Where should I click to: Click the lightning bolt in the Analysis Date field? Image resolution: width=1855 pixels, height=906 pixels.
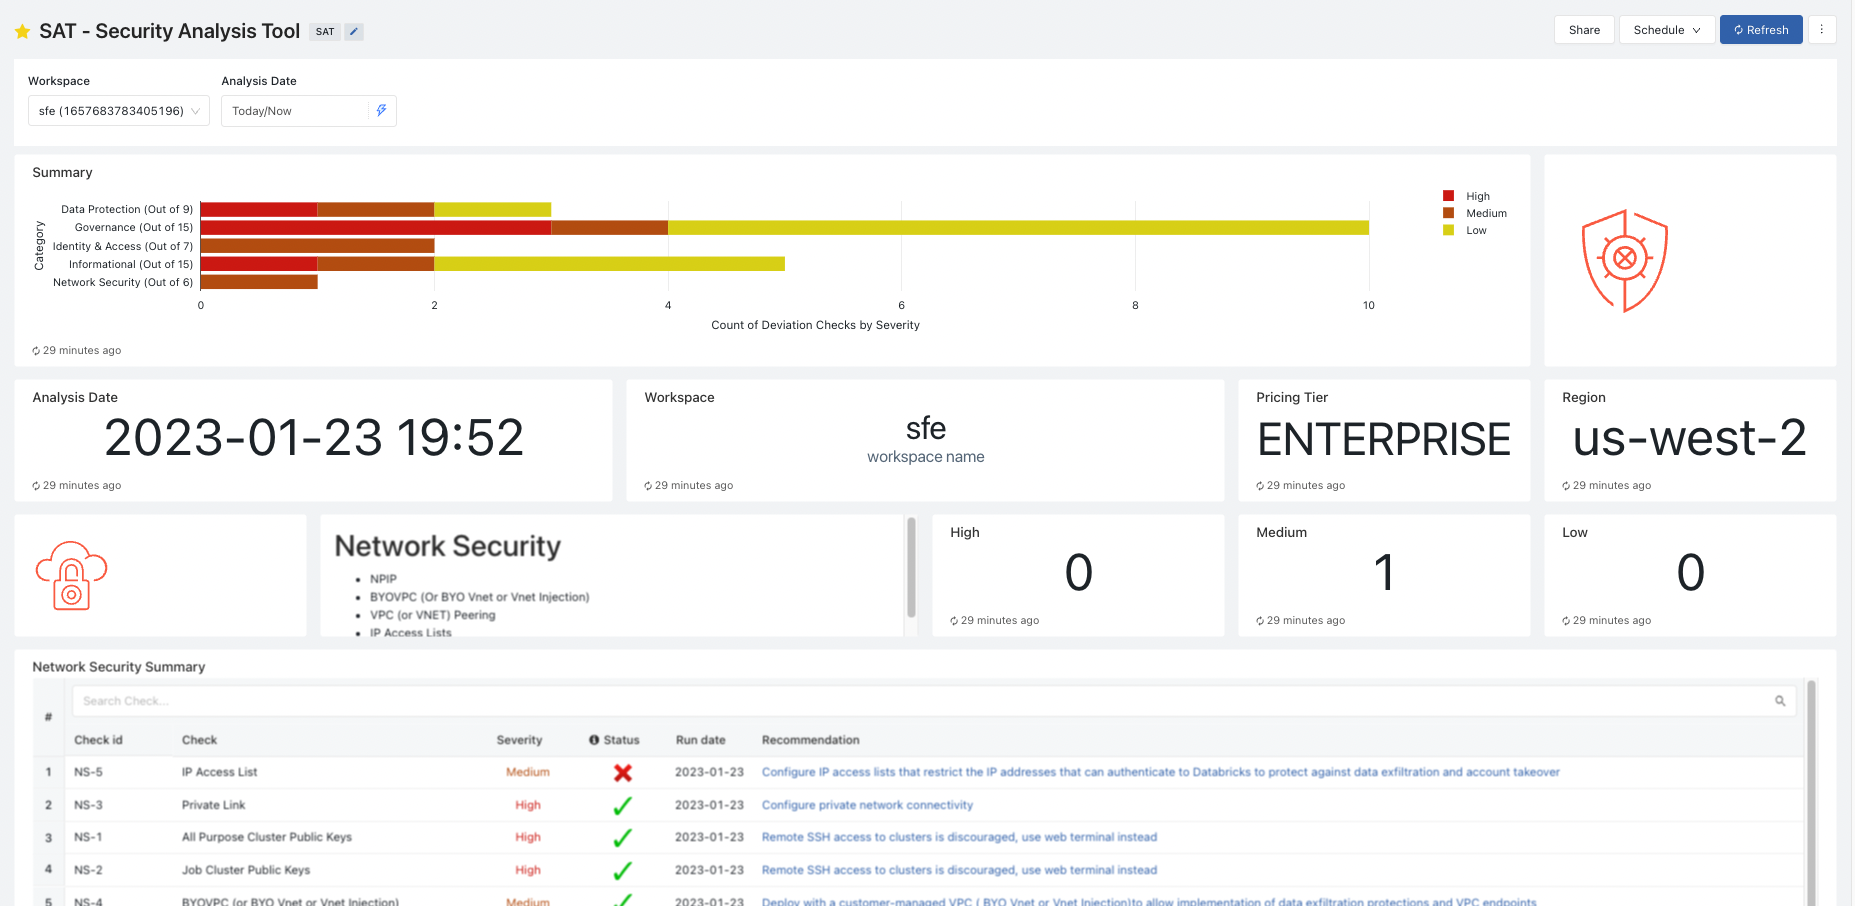[381, 110]
